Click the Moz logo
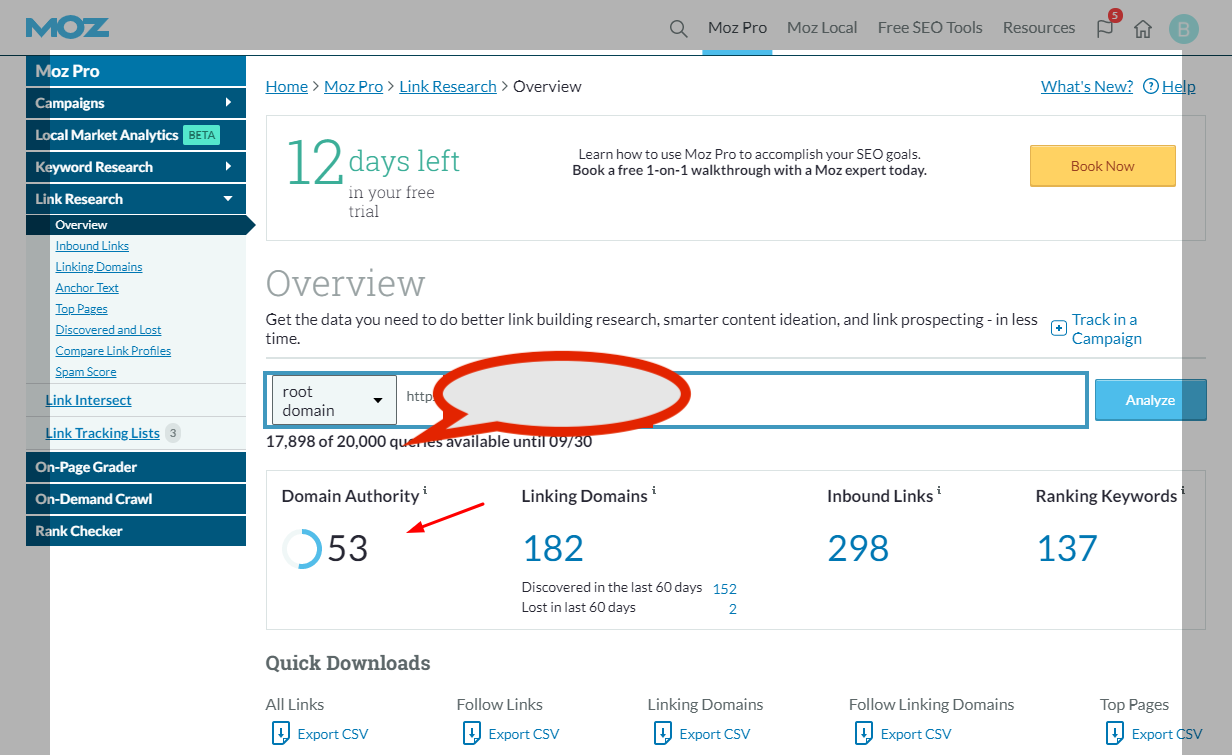Screen dimensions: 1232x755 pos(68,27)
